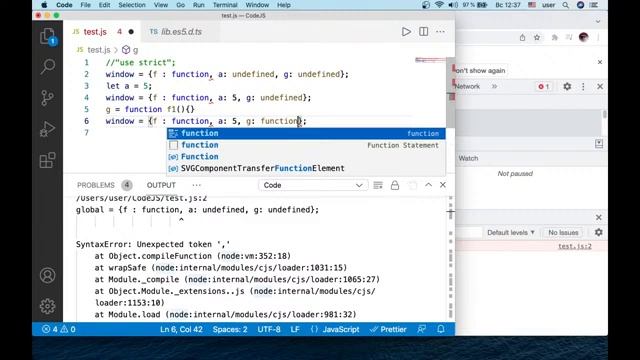Click Spaces: 2 indentation setting
640x360 pixels.
click(230, 329)
